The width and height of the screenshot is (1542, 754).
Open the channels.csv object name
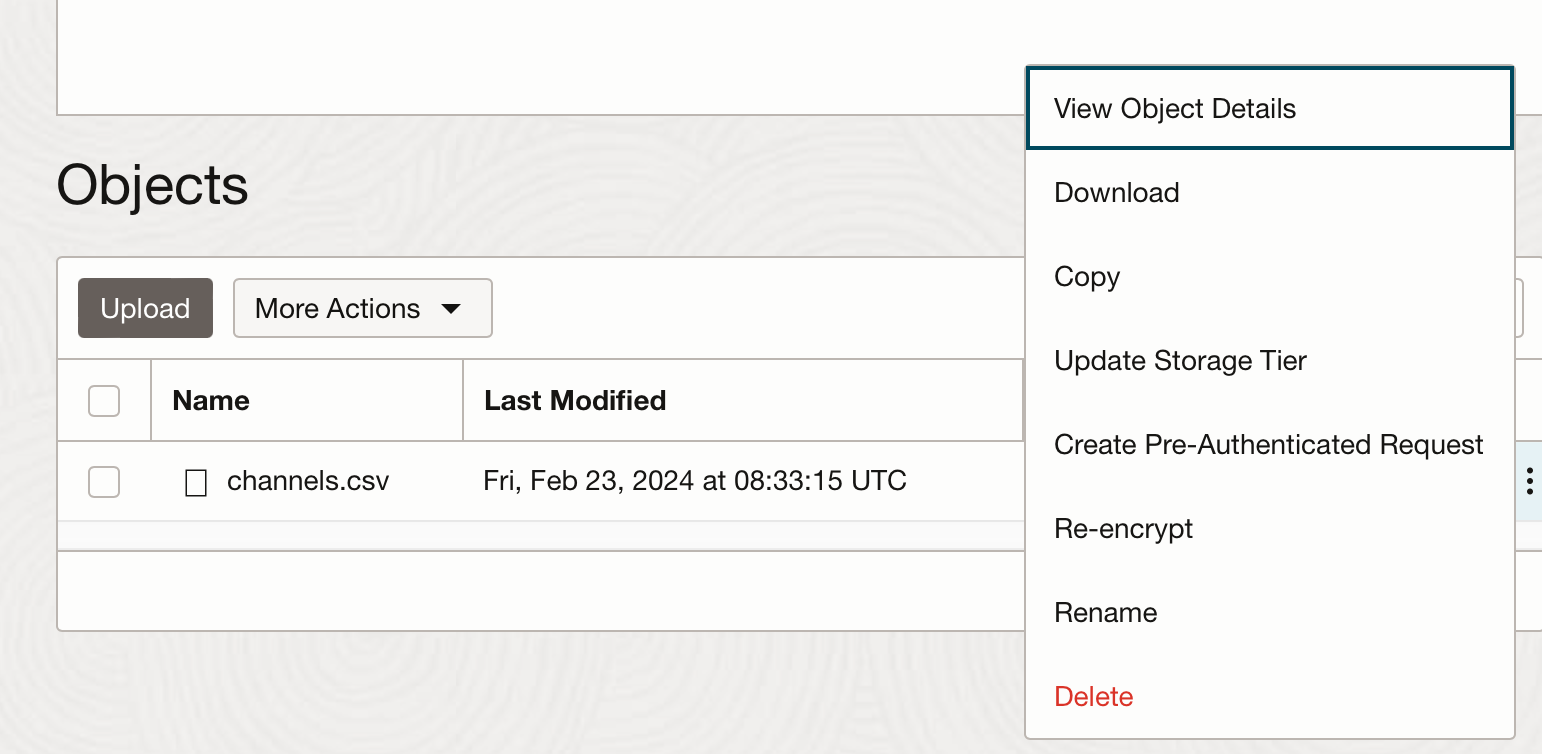click(x=308, y=482)
